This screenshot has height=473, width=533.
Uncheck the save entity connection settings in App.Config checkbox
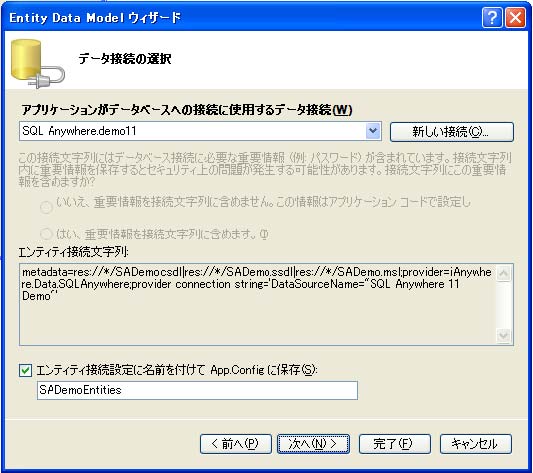[25, 370]
